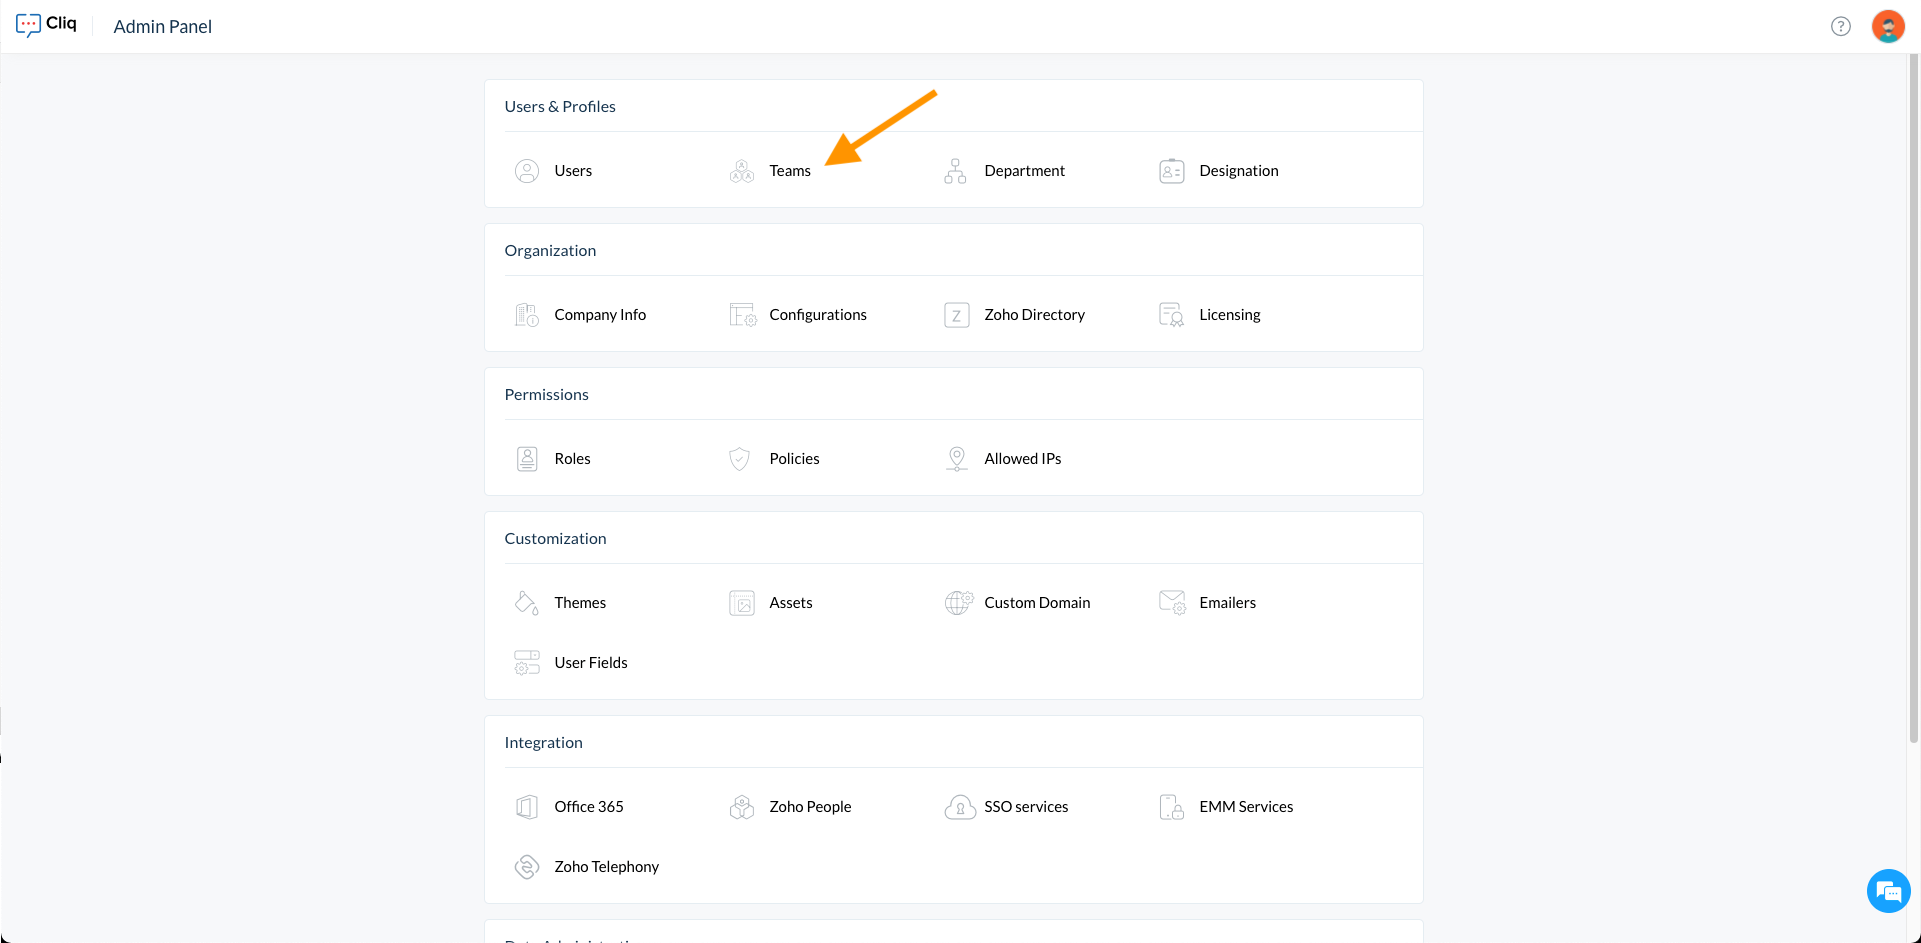Open the Assets link
This screenshot has height=943, width=1921.
(791, 603)
